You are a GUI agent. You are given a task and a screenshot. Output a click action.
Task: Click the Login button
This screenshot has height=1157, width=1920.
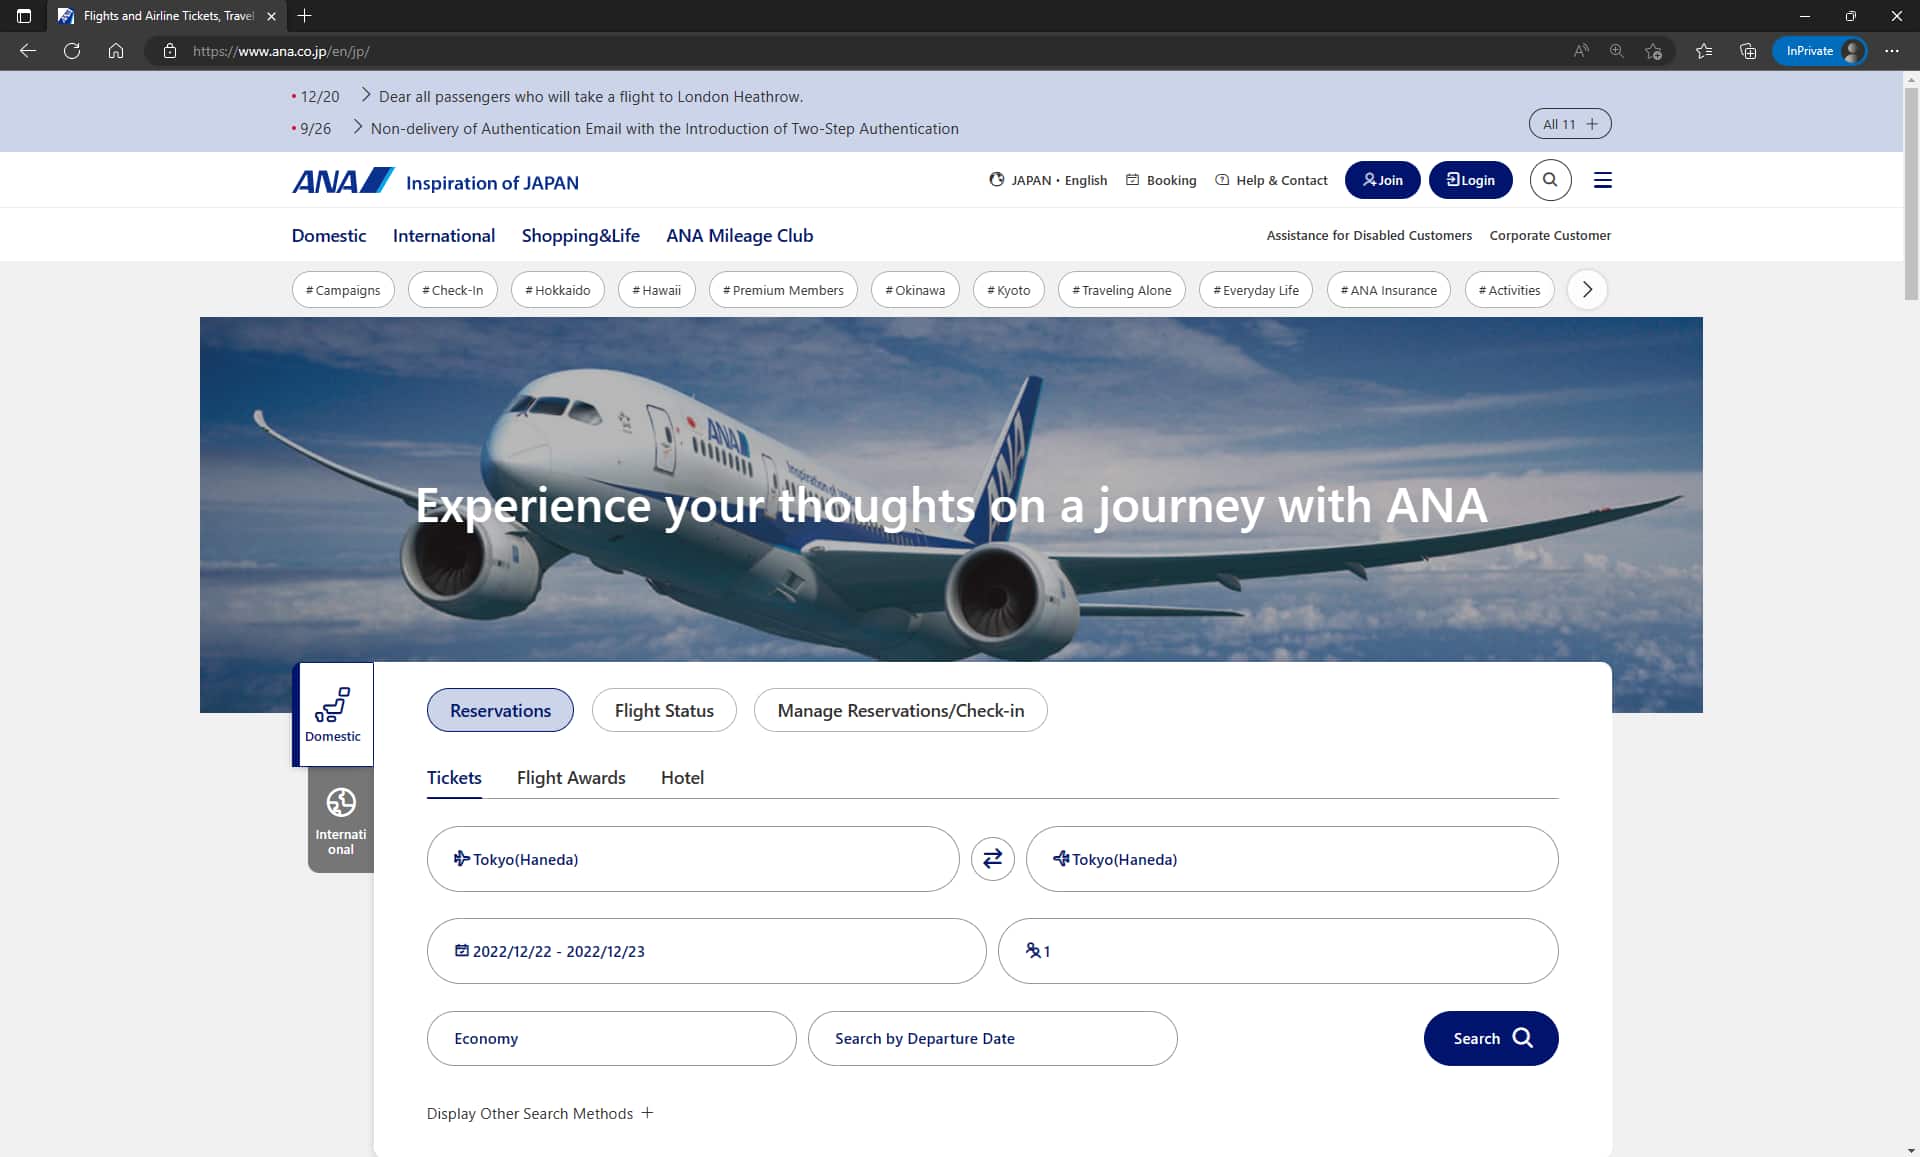click(1471, 180)
